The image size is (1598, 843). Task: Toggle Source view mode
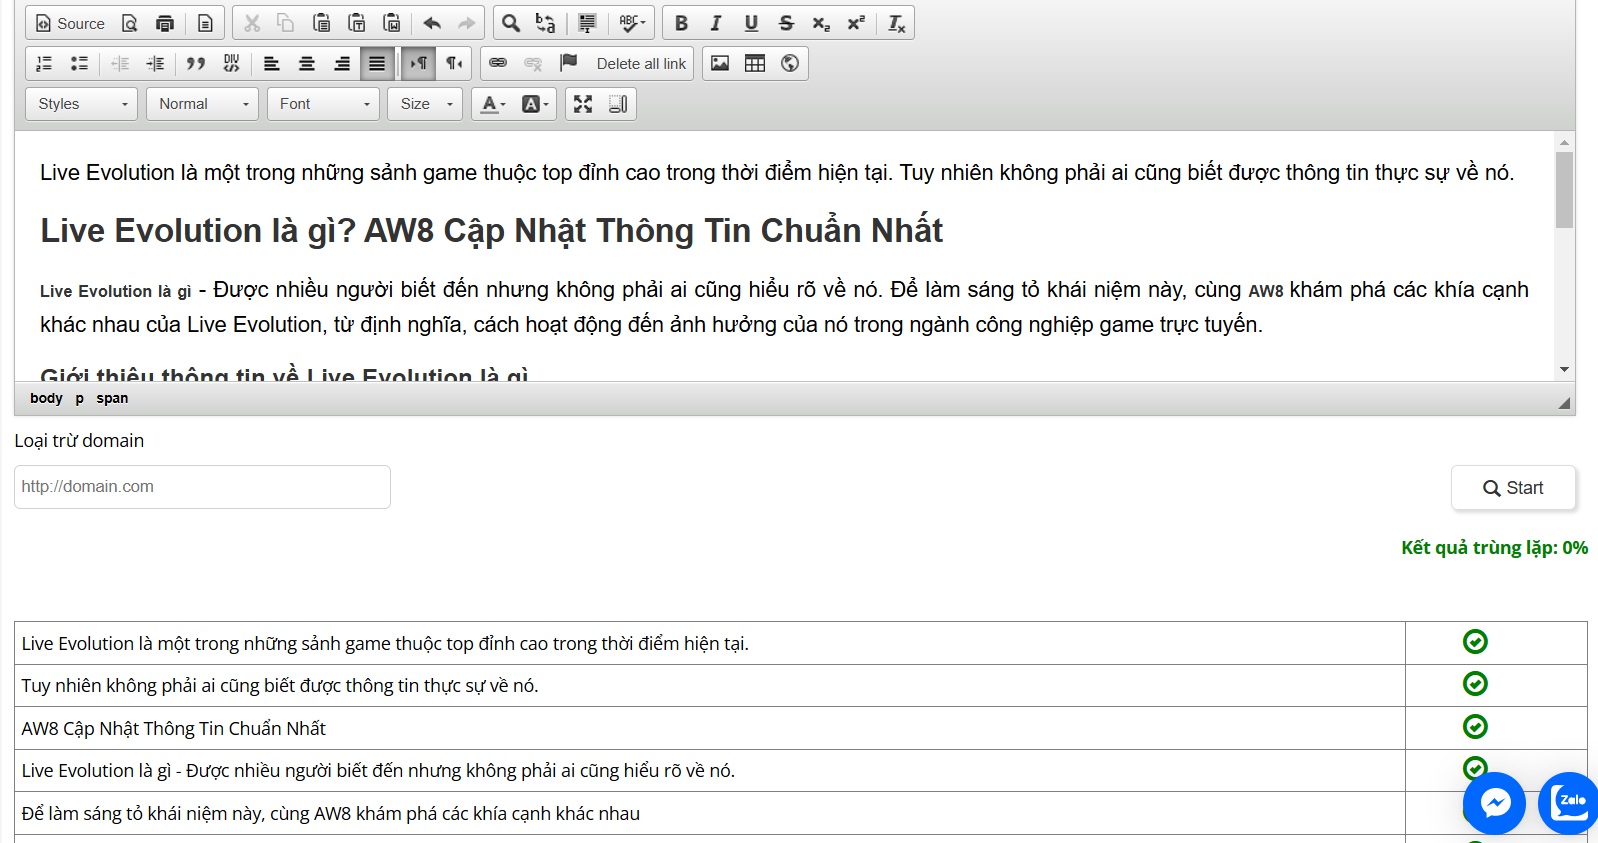coord(70,23)
